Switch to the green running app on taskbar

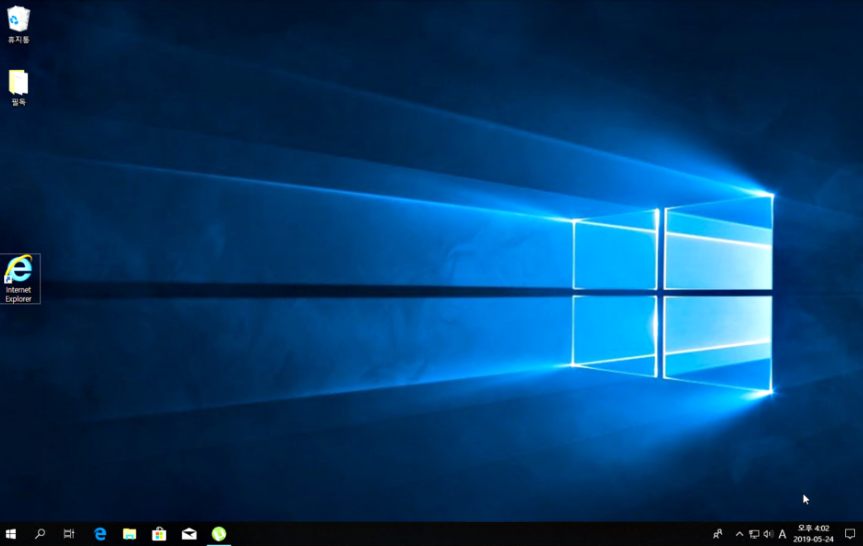[x=219, y=534]
